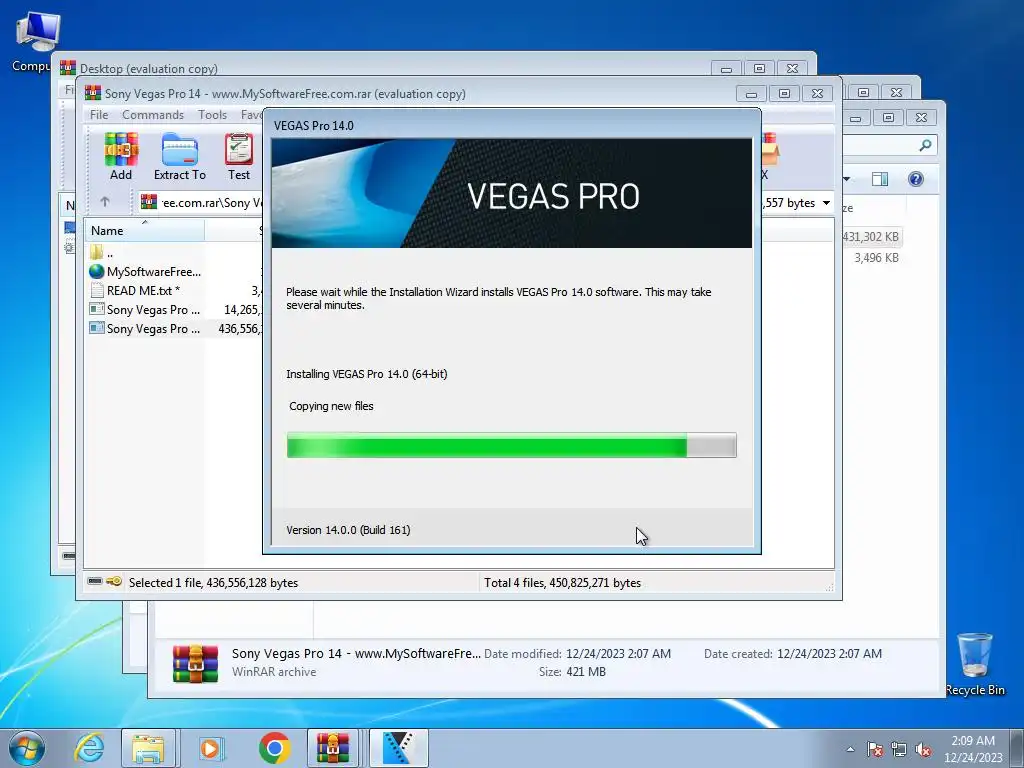The height and width of the screenshot is (768, 1024).
Task: Click the VEGAS Pro 14.0 dialog title bar
Action: pyautogui.click(x=511, y=125)
